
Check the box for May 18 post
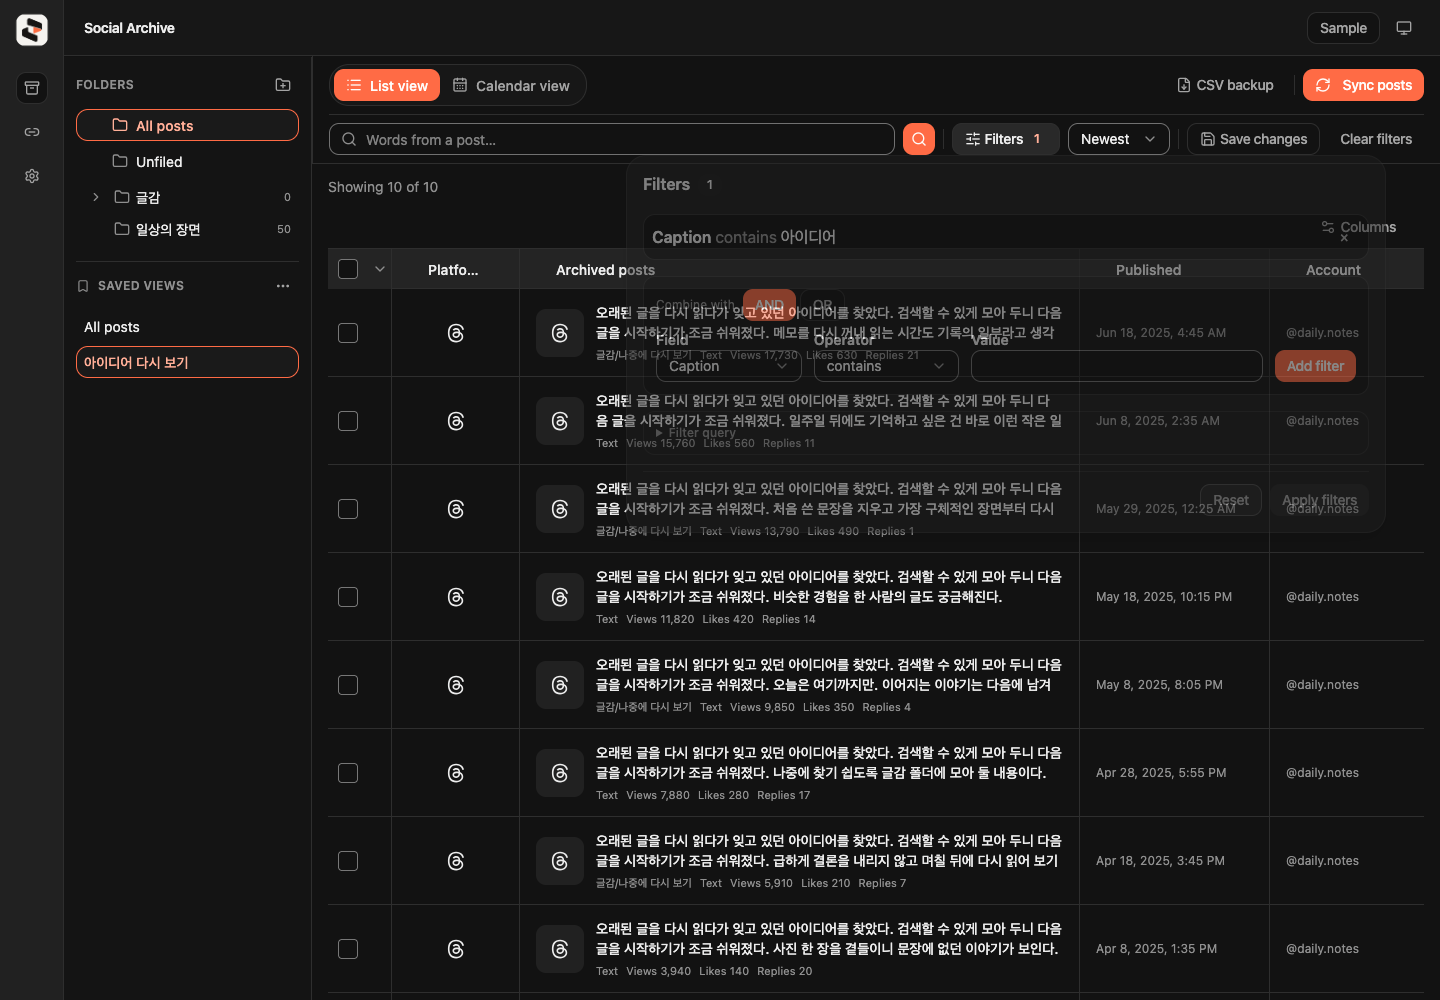[348, 597]
